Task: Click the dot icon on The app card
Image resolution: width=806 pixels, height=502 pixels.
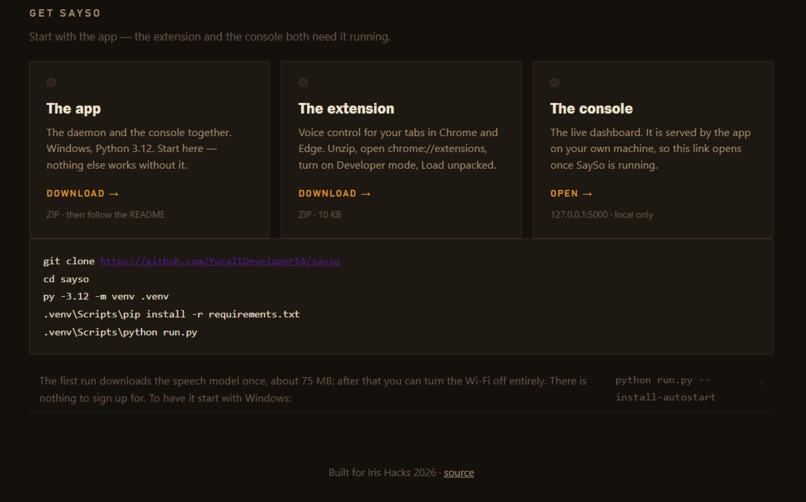Action: tap(51, 83)
